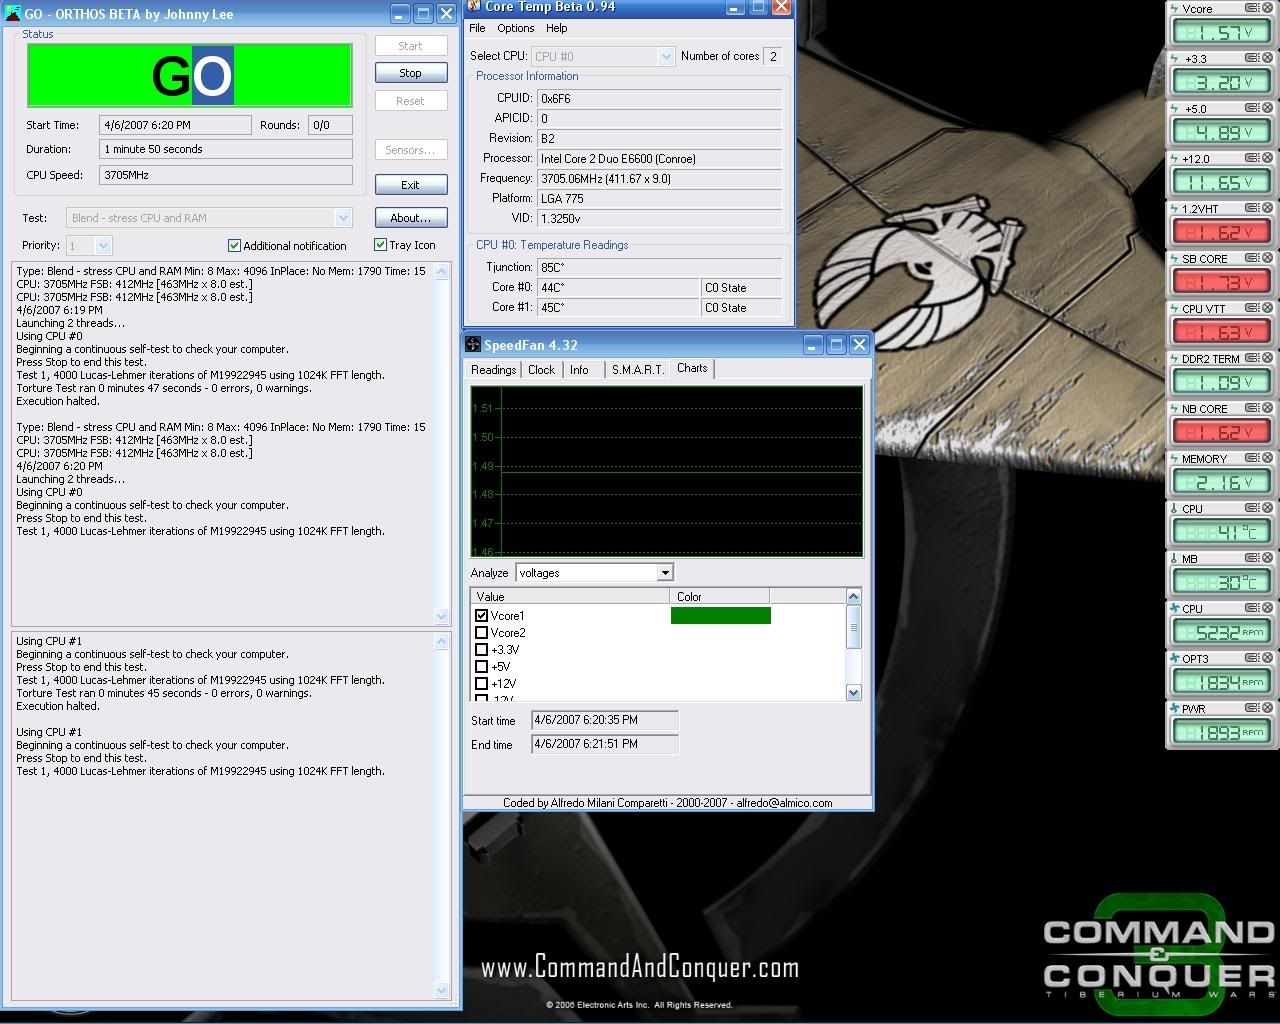Screen dimensions: 1280x1024
Task: Open settings icon on Vcore voltage gadget
Action: tap(1252, 8)
